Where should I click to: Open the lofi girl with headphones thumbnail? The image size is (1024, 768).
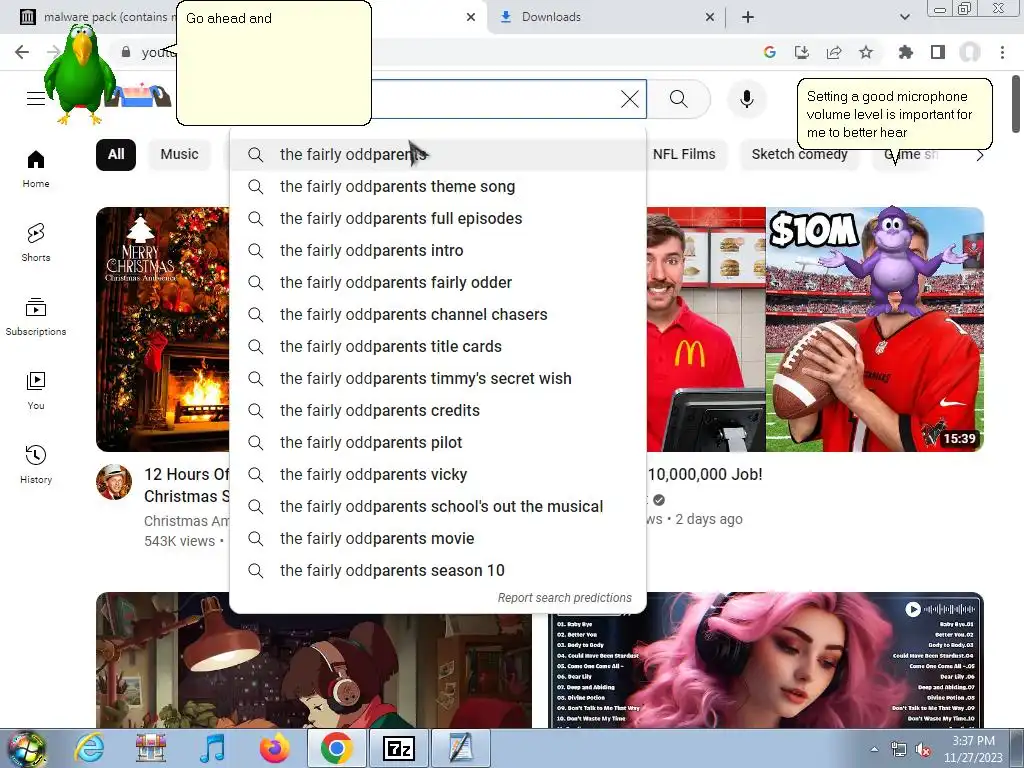313,671
